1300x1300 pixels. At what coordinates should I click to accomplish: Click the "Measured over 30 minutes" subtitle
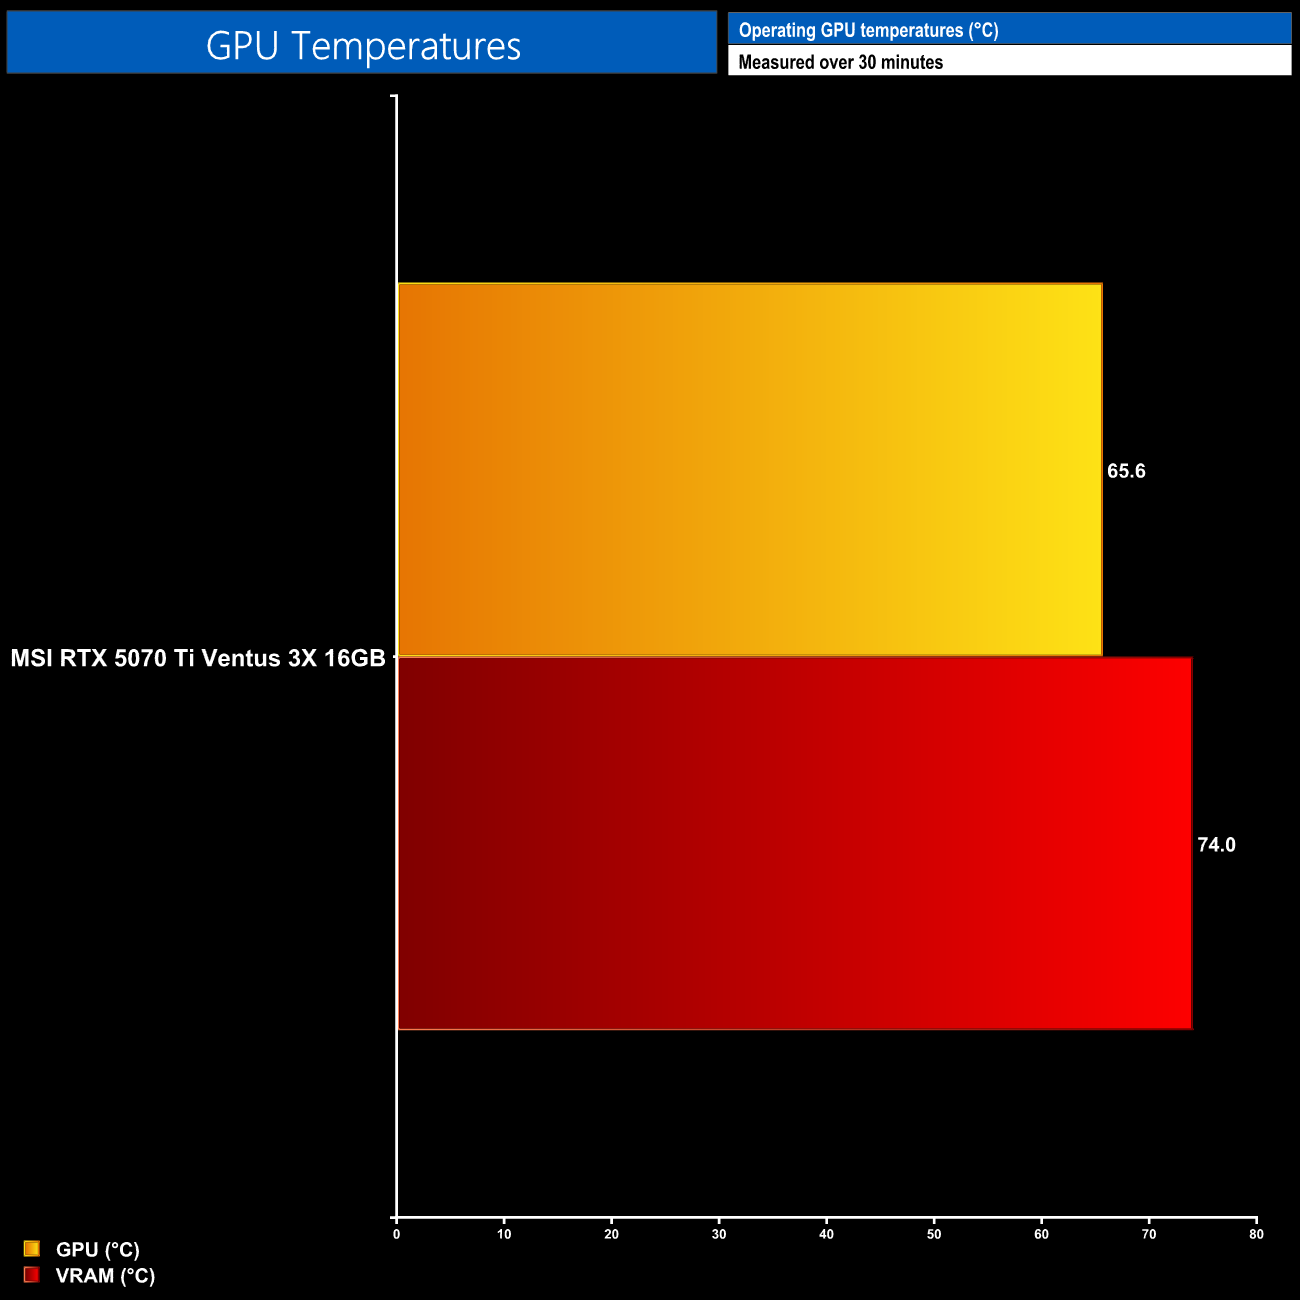[840, 62]
